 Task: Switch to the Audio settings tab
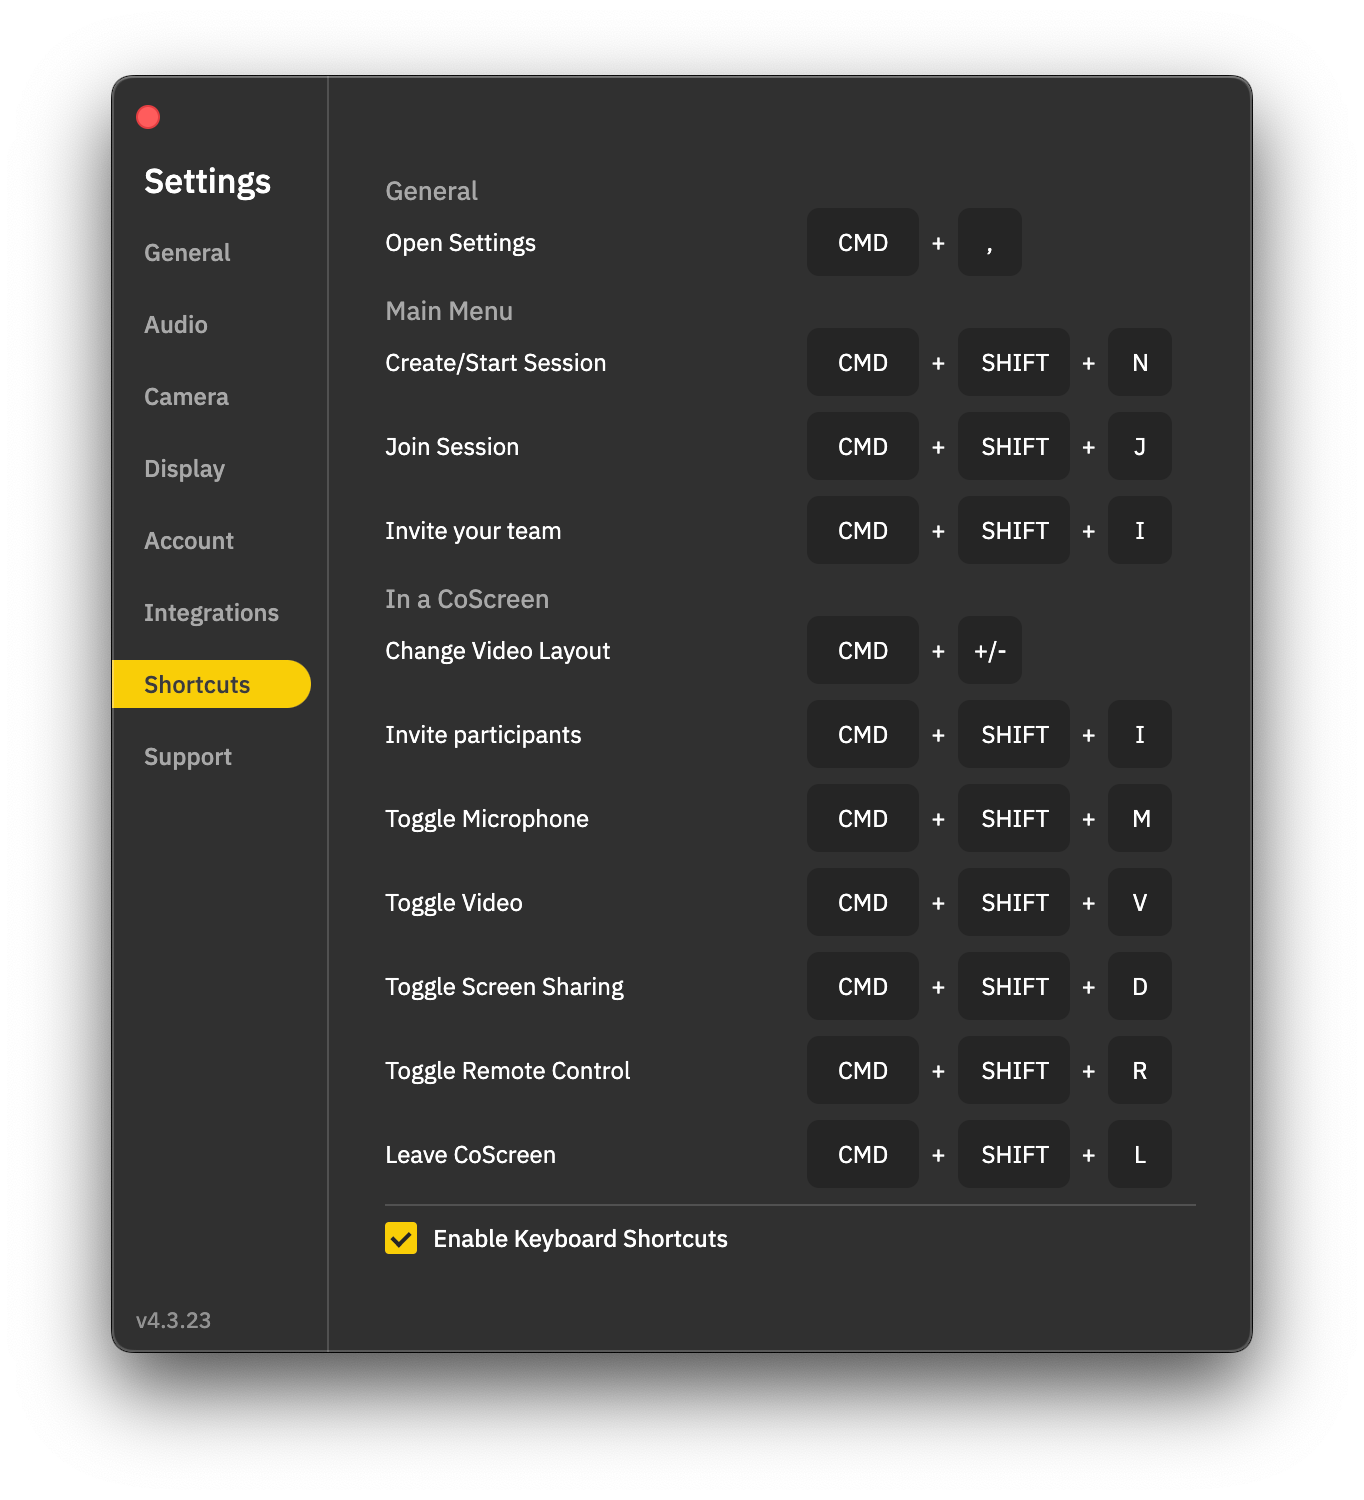tap(176, 325)
